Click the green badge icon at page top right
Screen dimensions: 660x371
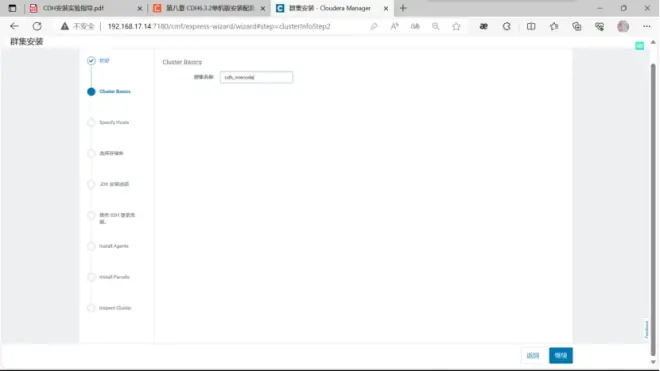640,45
